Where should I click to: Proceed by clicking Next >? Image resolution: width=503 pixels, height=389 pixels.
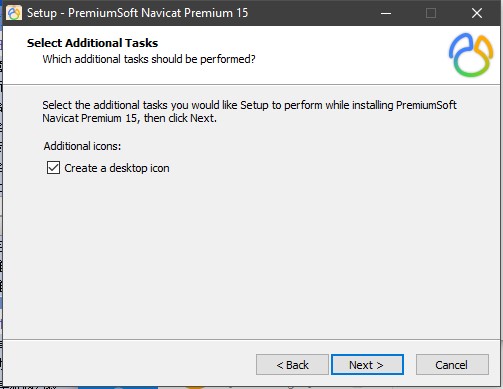tap(367, 365)
